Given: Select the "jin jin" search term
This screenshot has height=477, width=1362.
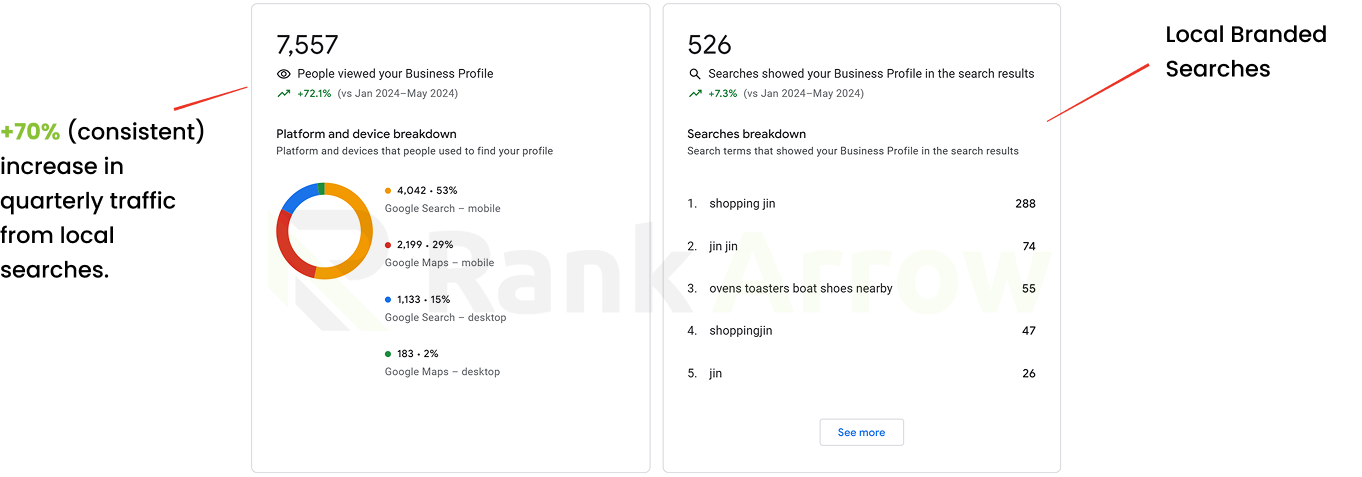Looking at the screenshot, I should pyautogui.click(x=723, y=246).
